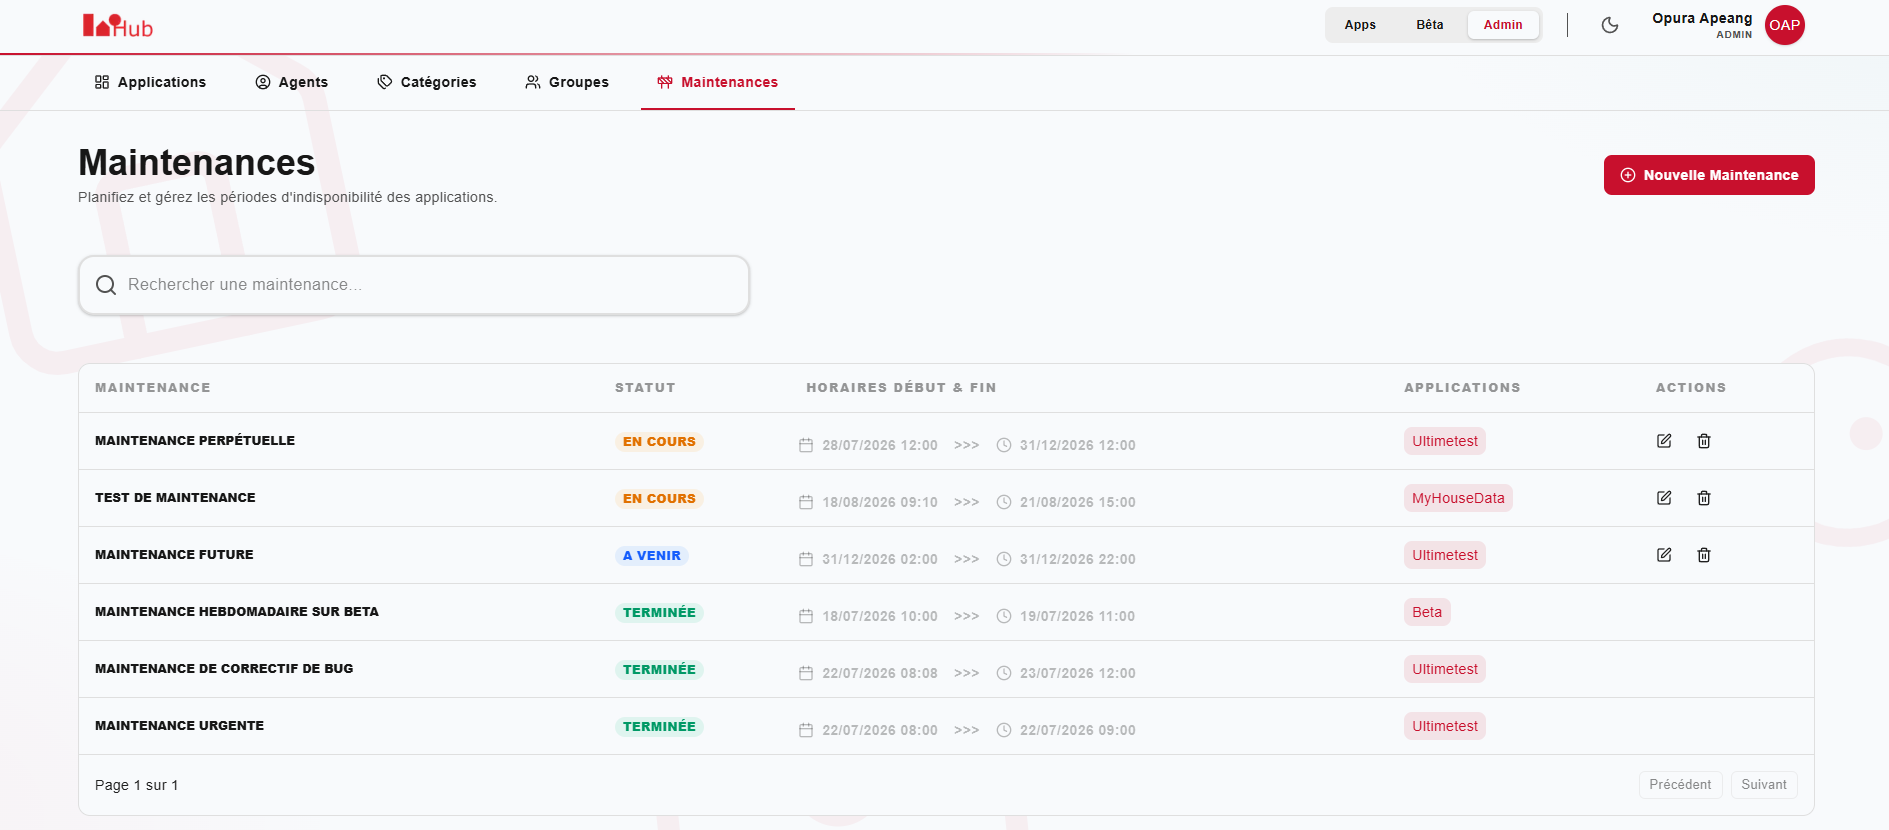Delete Maintenance Perpétuelle entry
The image size is (1889, 830).
(x=1704, y=441)
